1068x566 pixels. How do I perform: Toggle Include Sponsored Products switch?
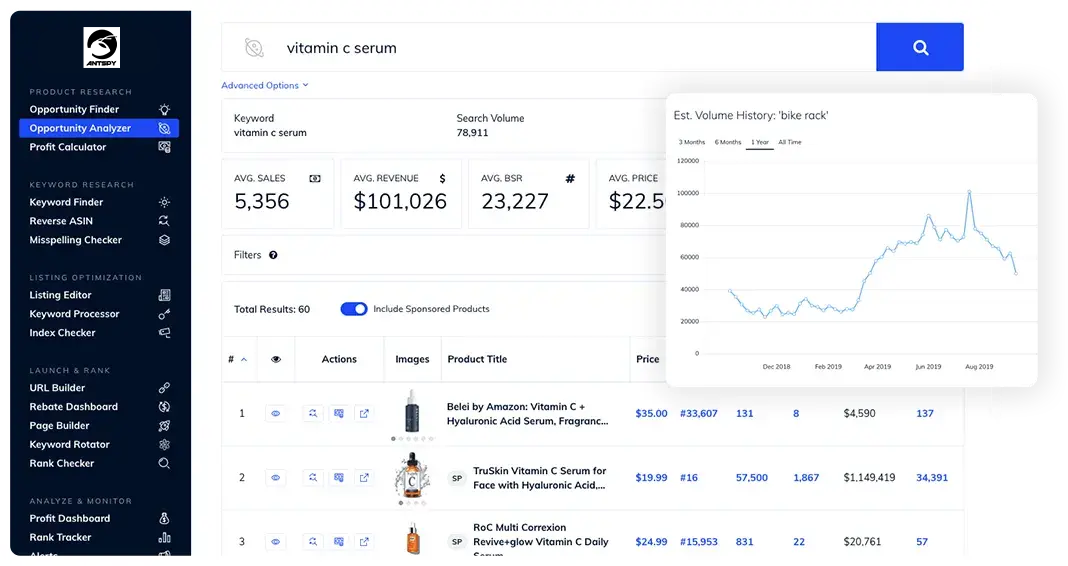pos(354,309)
